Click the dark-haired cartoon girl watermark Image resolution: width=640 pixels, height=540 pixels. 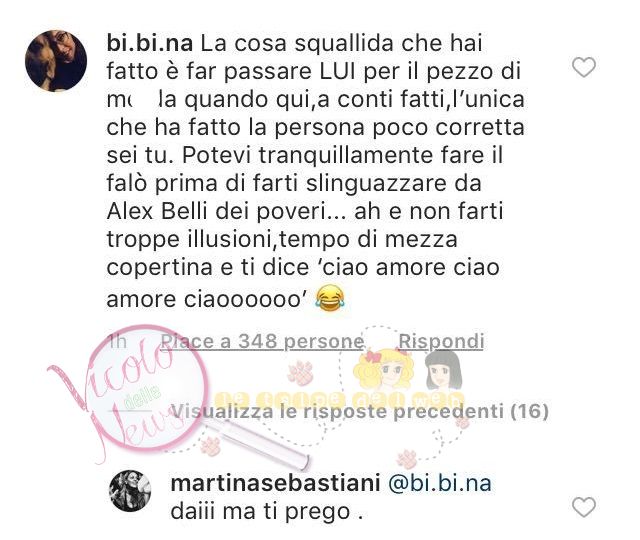pyautogui.click(x=444, y=369)
